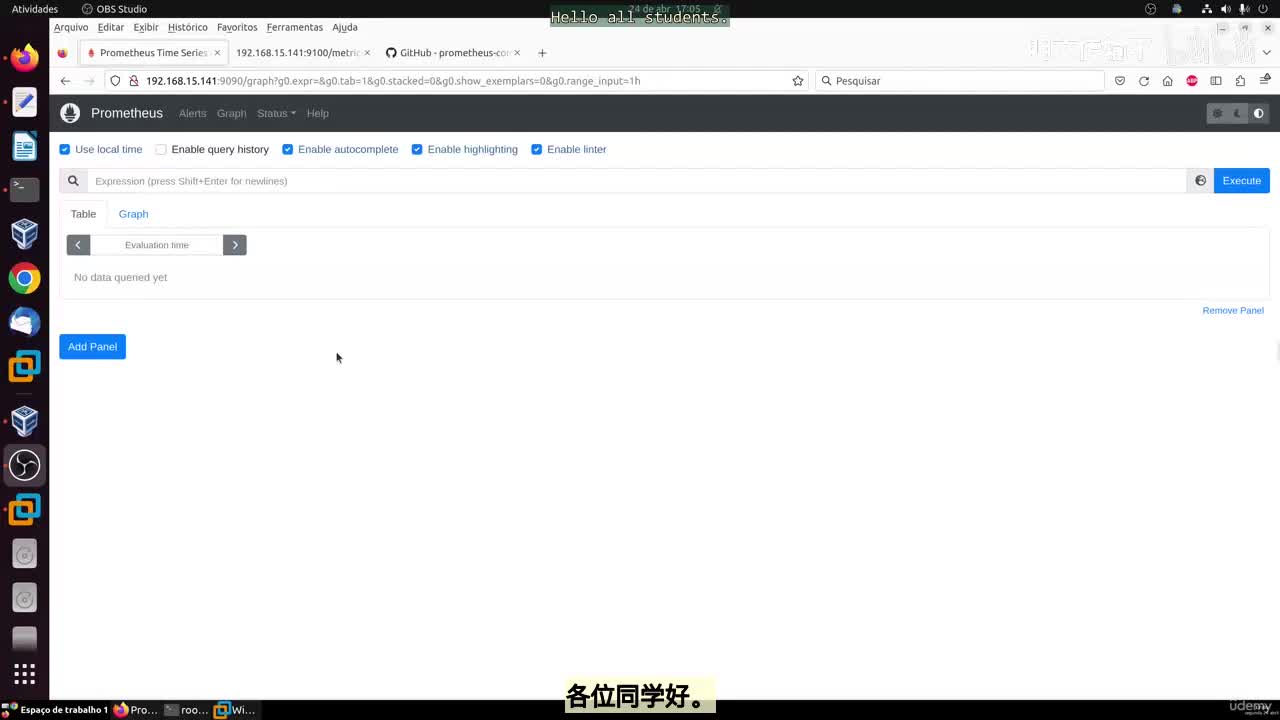Screen dimensions: 1280x720
Task: Open Graph in the top navbar
Action: [x=231, y=114]
